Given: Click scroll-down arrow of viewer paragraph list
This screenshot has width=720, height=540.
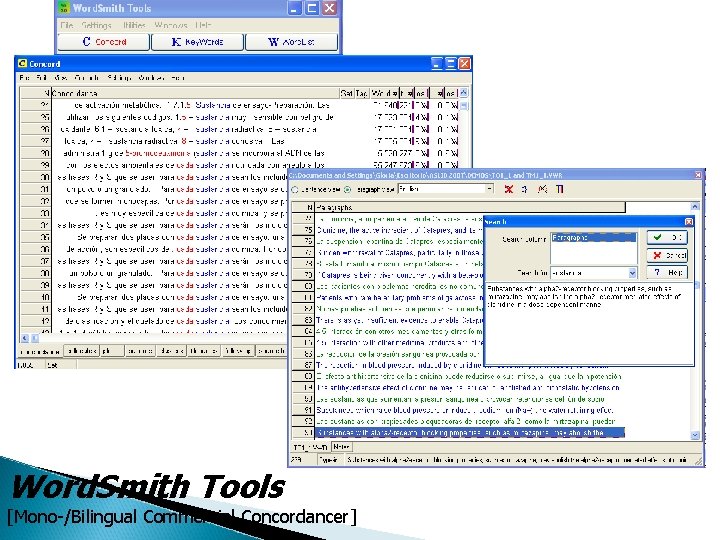Looking at the screenshot, I should [695, 434].
